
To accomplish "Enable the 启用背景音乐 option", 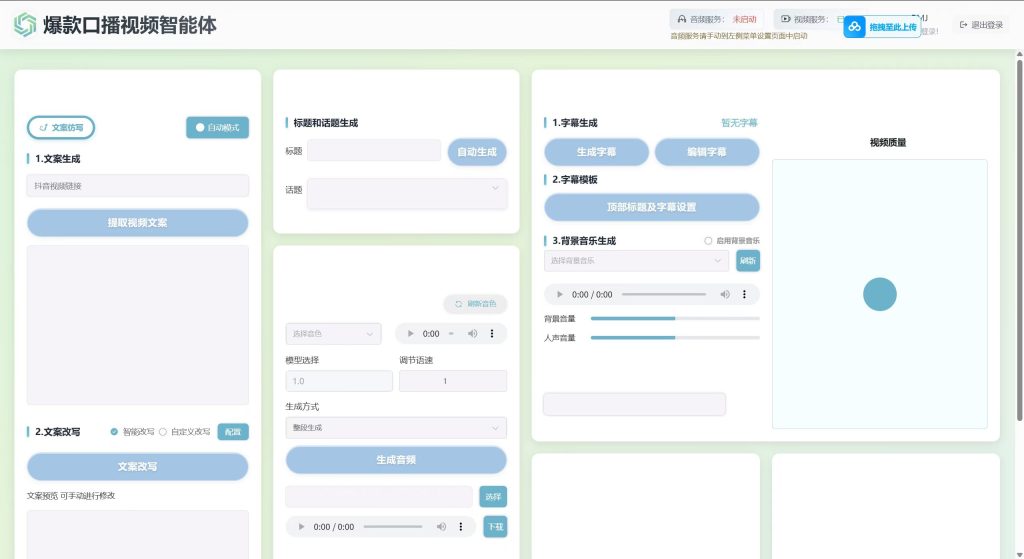I will tap(708, 241).
